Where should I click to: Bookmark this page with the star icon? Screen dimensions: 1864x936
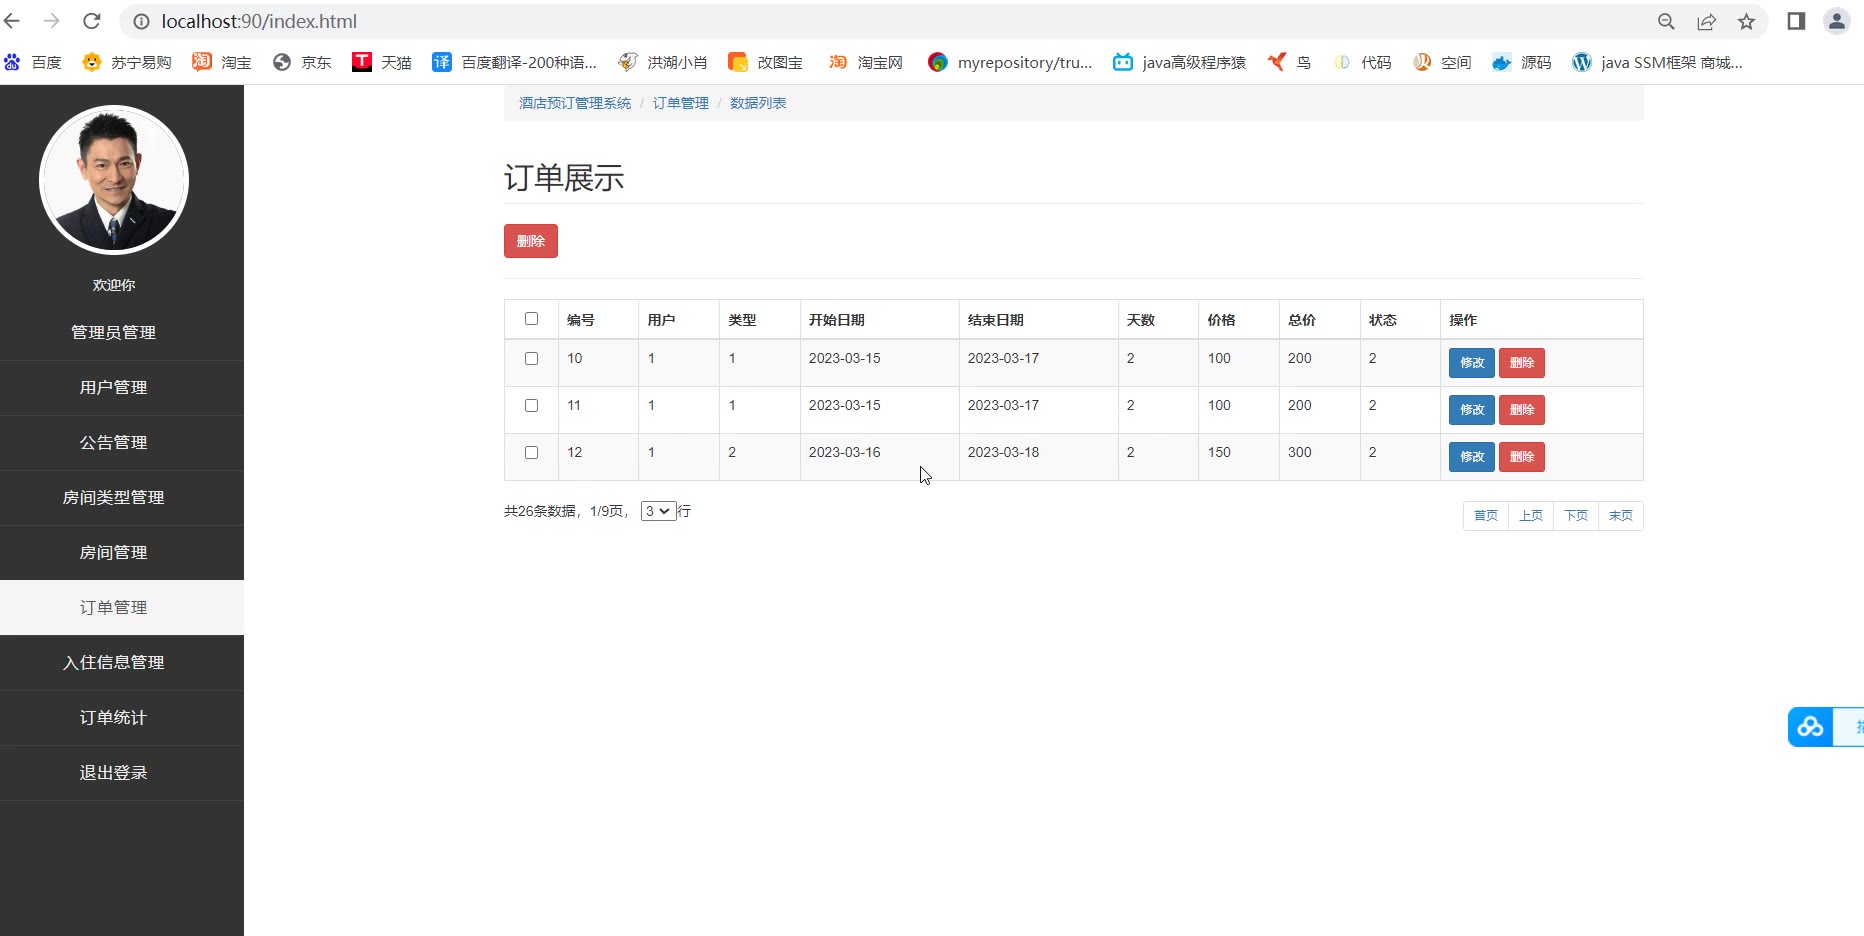1746,21
